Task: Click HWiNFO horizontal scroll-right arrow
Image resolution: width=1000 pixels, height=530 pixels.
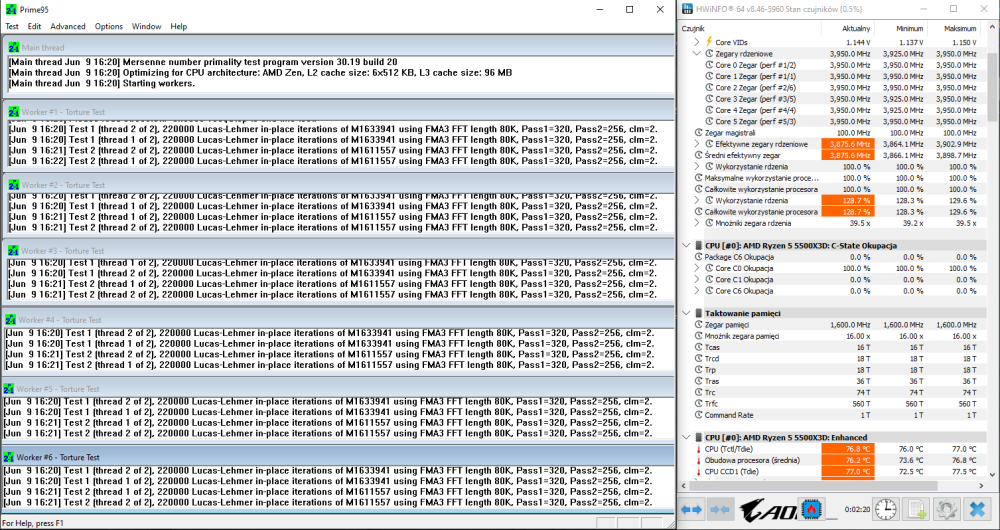Action: pyautogui.click(x=983, y=486)
